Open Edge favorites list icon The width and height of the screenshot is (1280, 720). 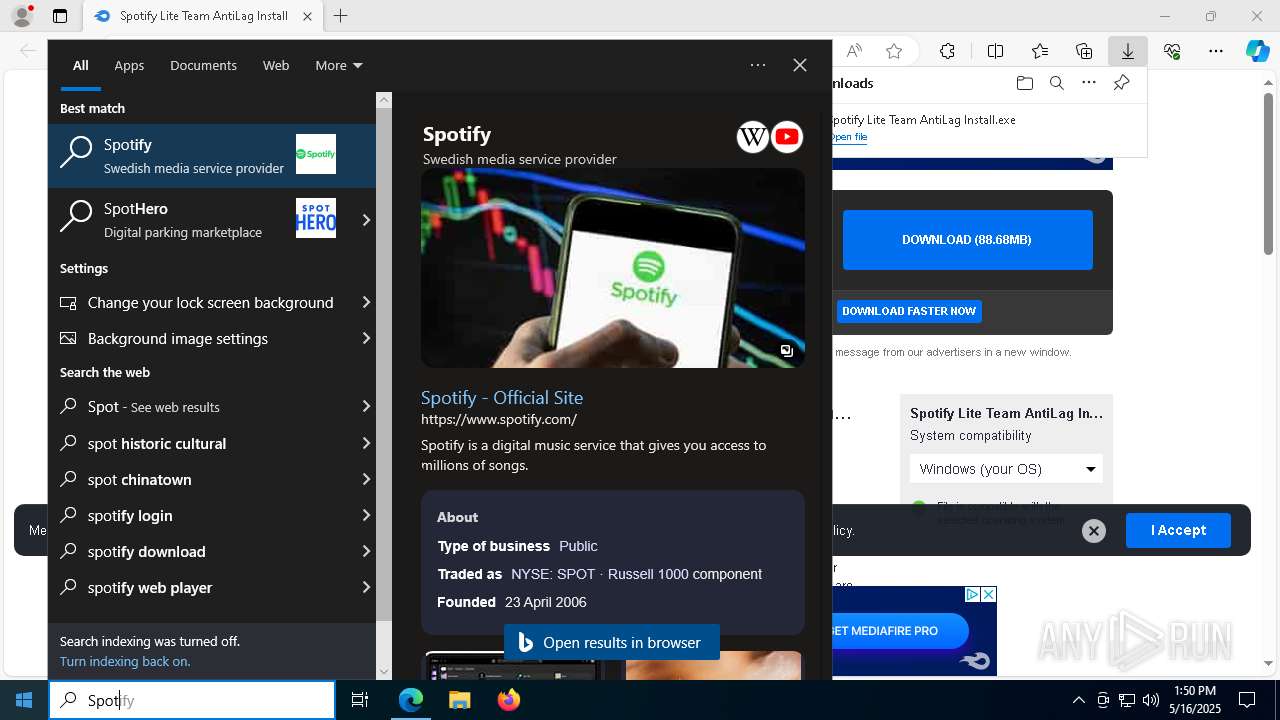pyautogui.click(x=1040, y=51)
